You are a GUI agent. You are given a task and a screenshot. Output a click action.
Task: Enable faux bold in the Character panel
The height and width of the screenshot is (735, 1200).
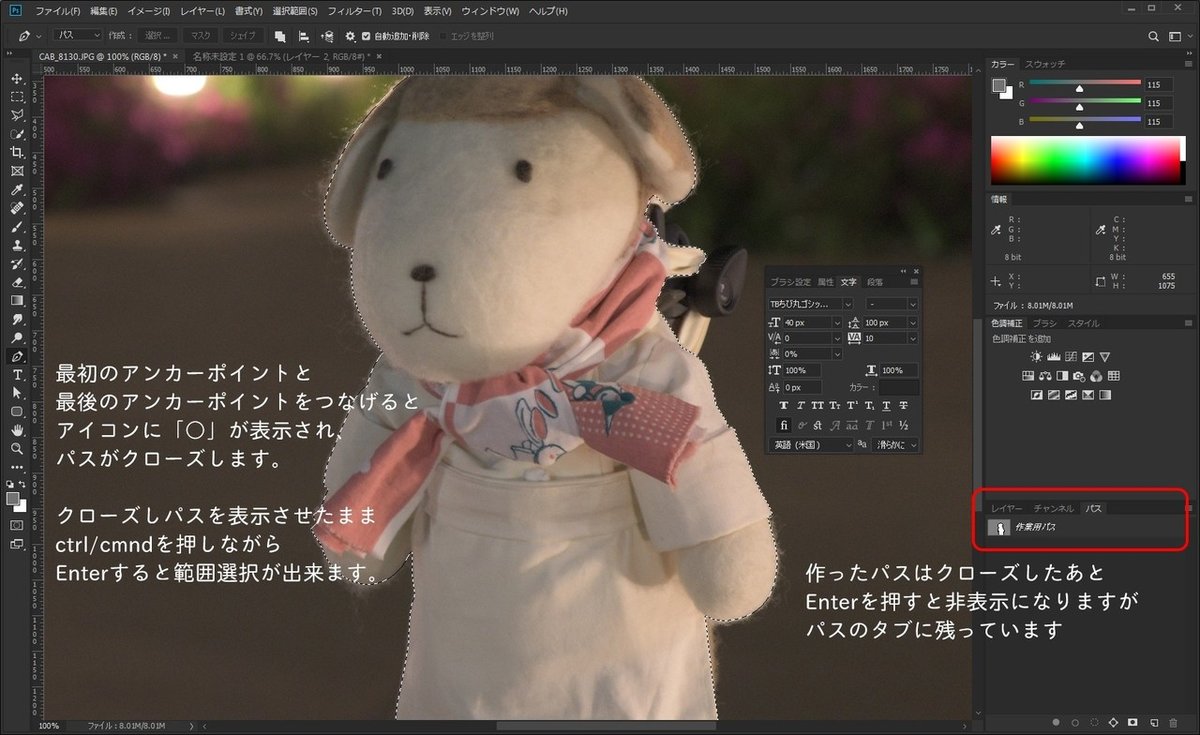pos(784,406)
